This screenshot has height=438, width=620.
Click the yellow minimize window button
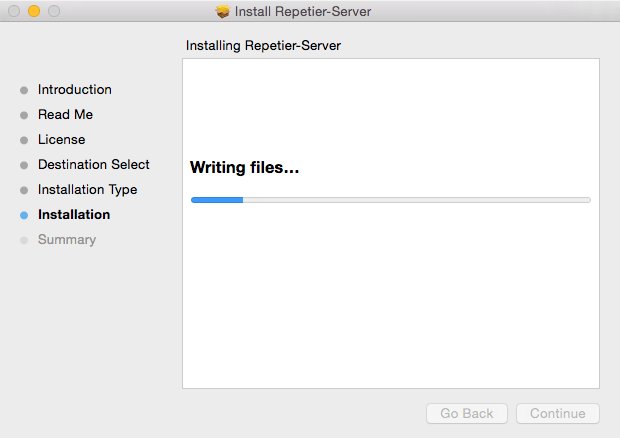tap(34, 12)
